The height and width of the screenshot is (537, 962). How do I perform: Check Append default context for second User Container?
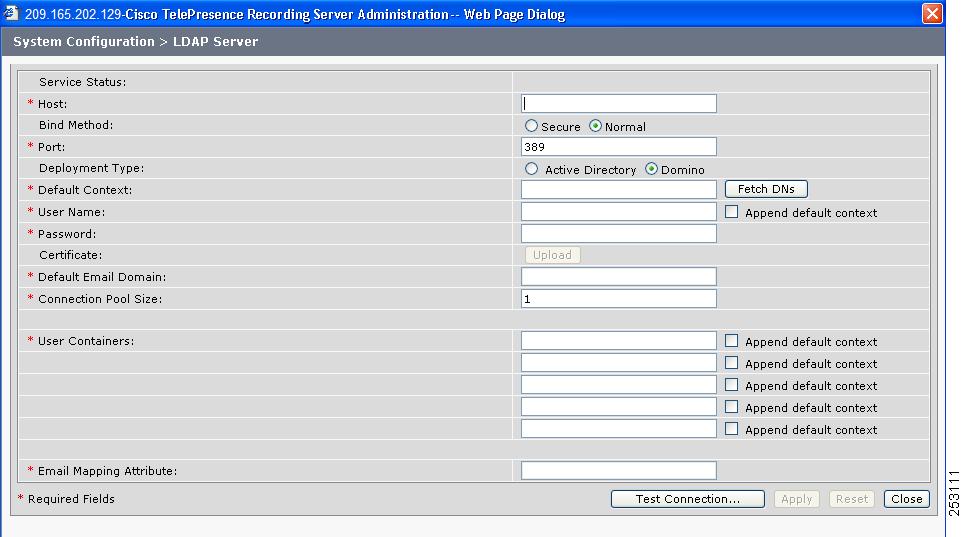tap(731, 363)
